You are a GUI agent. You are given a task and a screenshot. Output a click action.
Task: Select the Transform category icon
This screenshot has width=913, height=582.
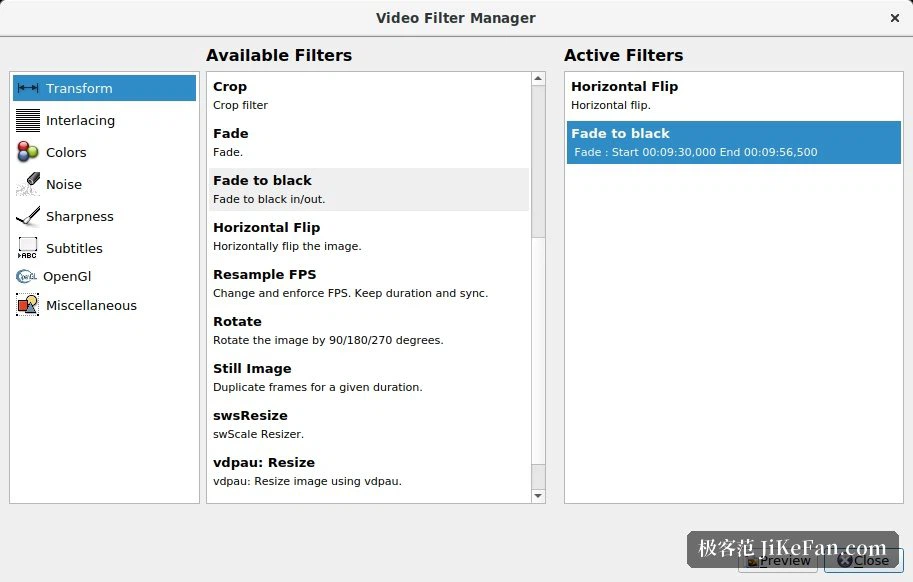[28, 88]
